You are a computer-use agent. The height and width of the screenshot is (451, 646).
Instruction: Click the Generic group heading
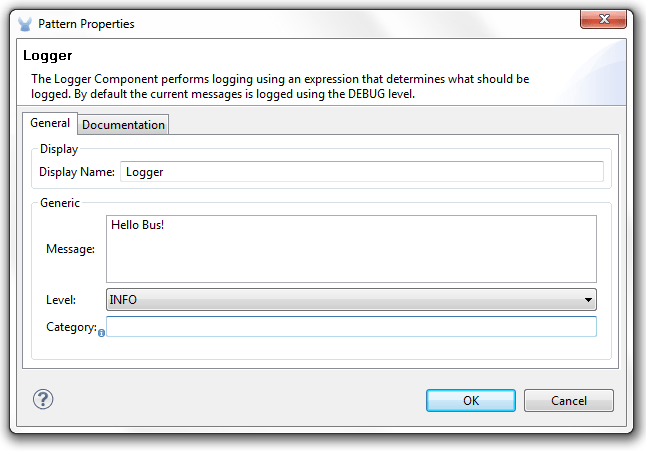[60, 203]
